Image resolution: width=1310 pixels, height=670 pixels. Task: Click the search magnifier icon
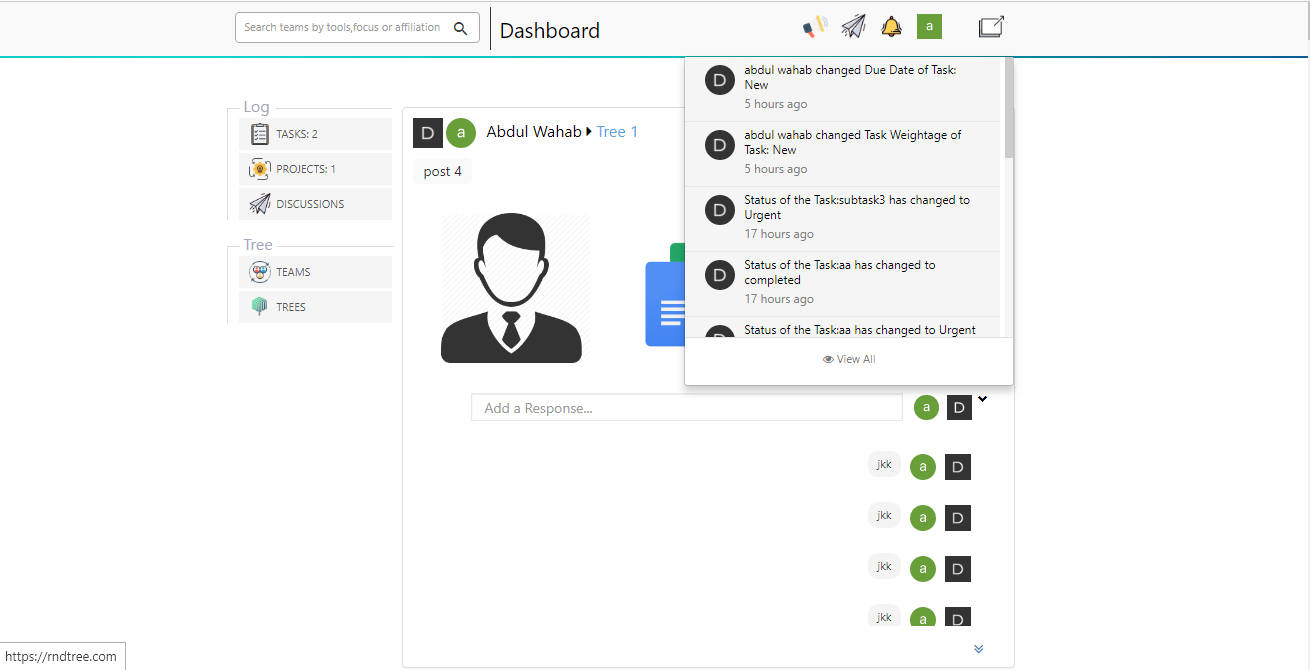pyautogui.click(x=461, y=28)
